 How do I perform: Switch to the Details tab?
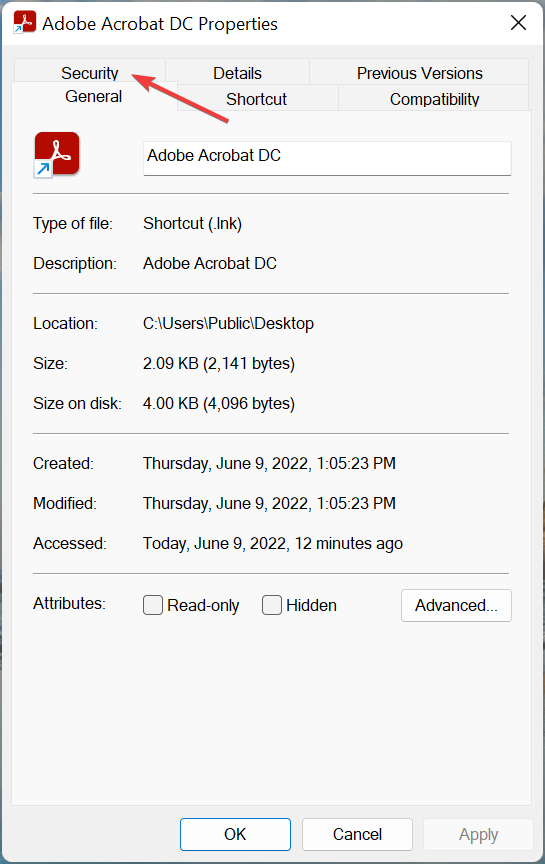(238, 73)
